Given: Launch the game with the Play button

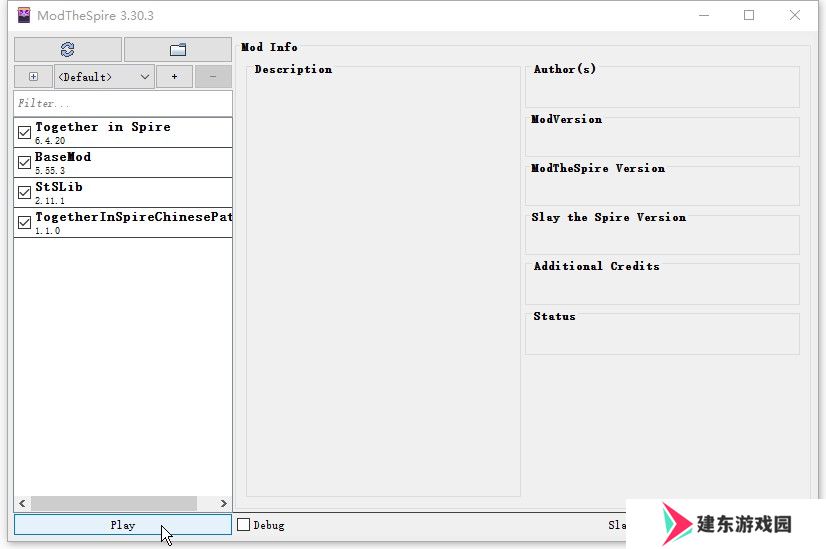Looking at the screenshot, I should click(123, 525).
